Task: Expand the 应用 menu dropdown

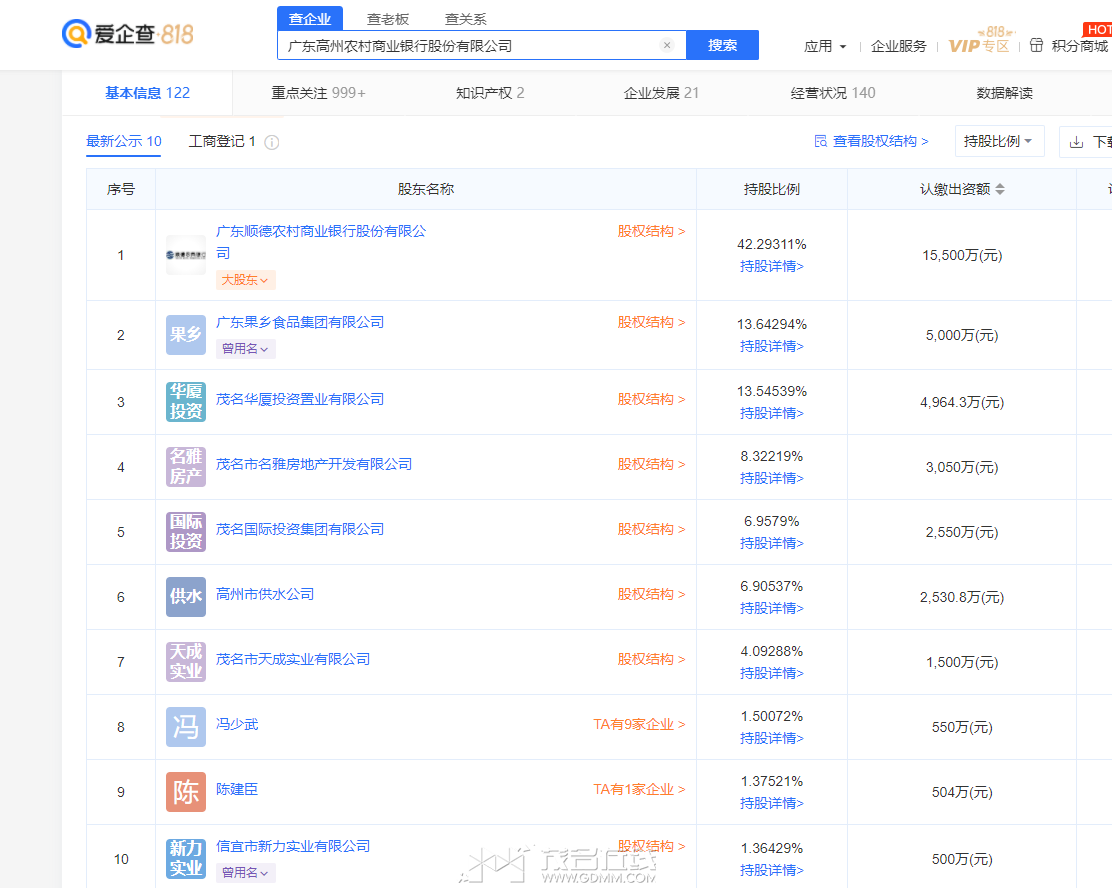Action: pyautogui.click(x=825, y=46)
